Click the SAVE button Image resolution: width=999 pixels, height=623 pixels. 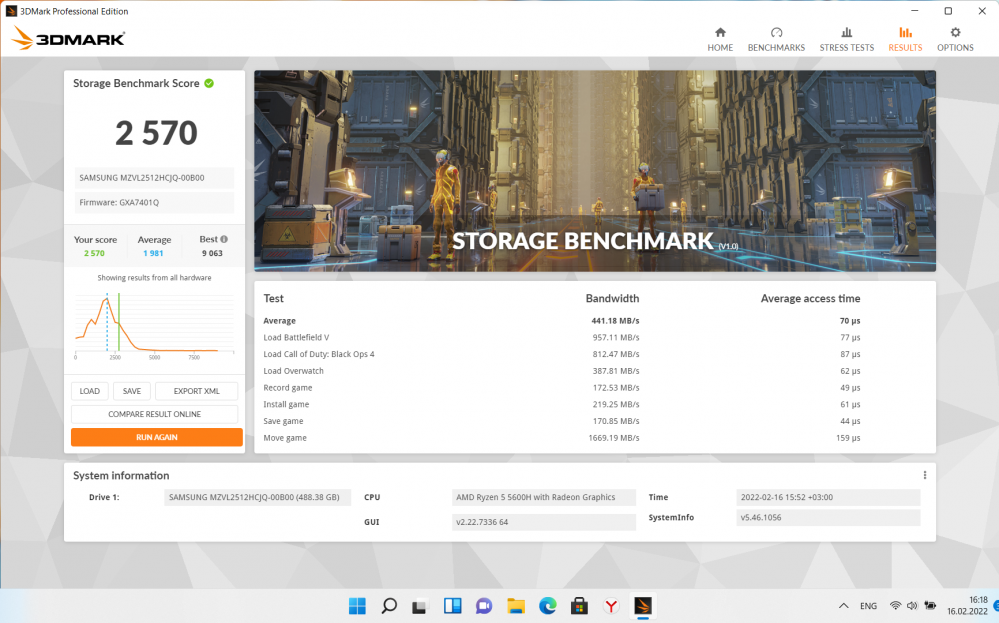coord(132,391)
